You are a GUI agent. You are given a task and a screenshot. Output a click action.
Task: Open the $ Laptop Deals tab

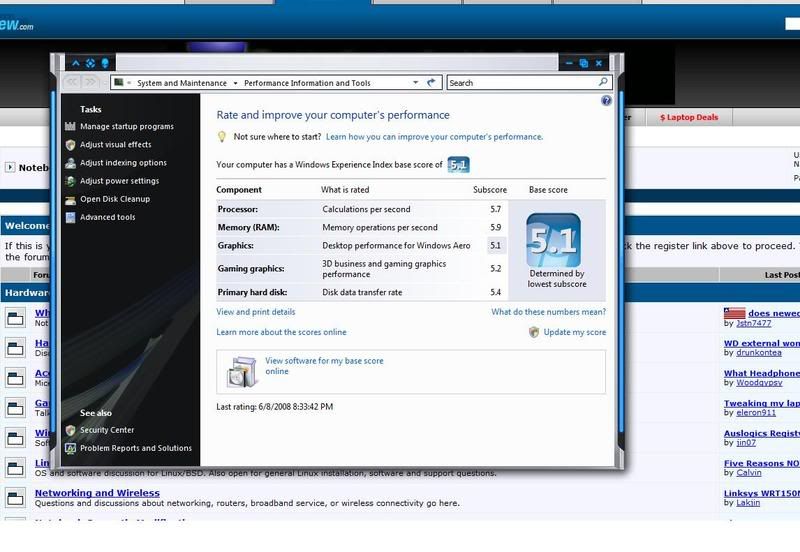(x=689, y=117)
